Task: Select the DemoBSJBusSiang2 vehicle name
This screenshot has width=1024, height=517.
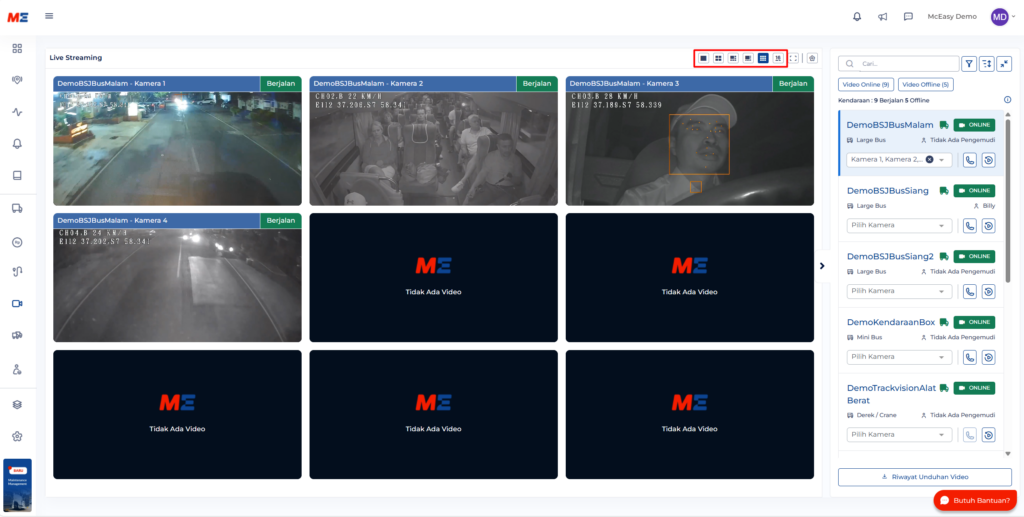Action: 890,256
